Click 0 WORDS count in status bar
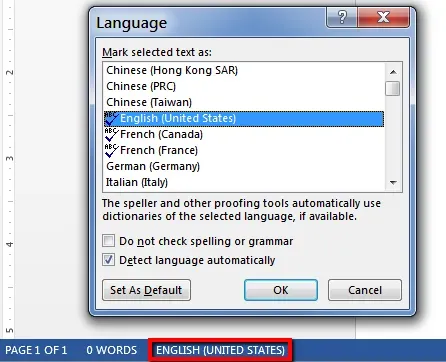Screen dimensions: 446x362 112,350
